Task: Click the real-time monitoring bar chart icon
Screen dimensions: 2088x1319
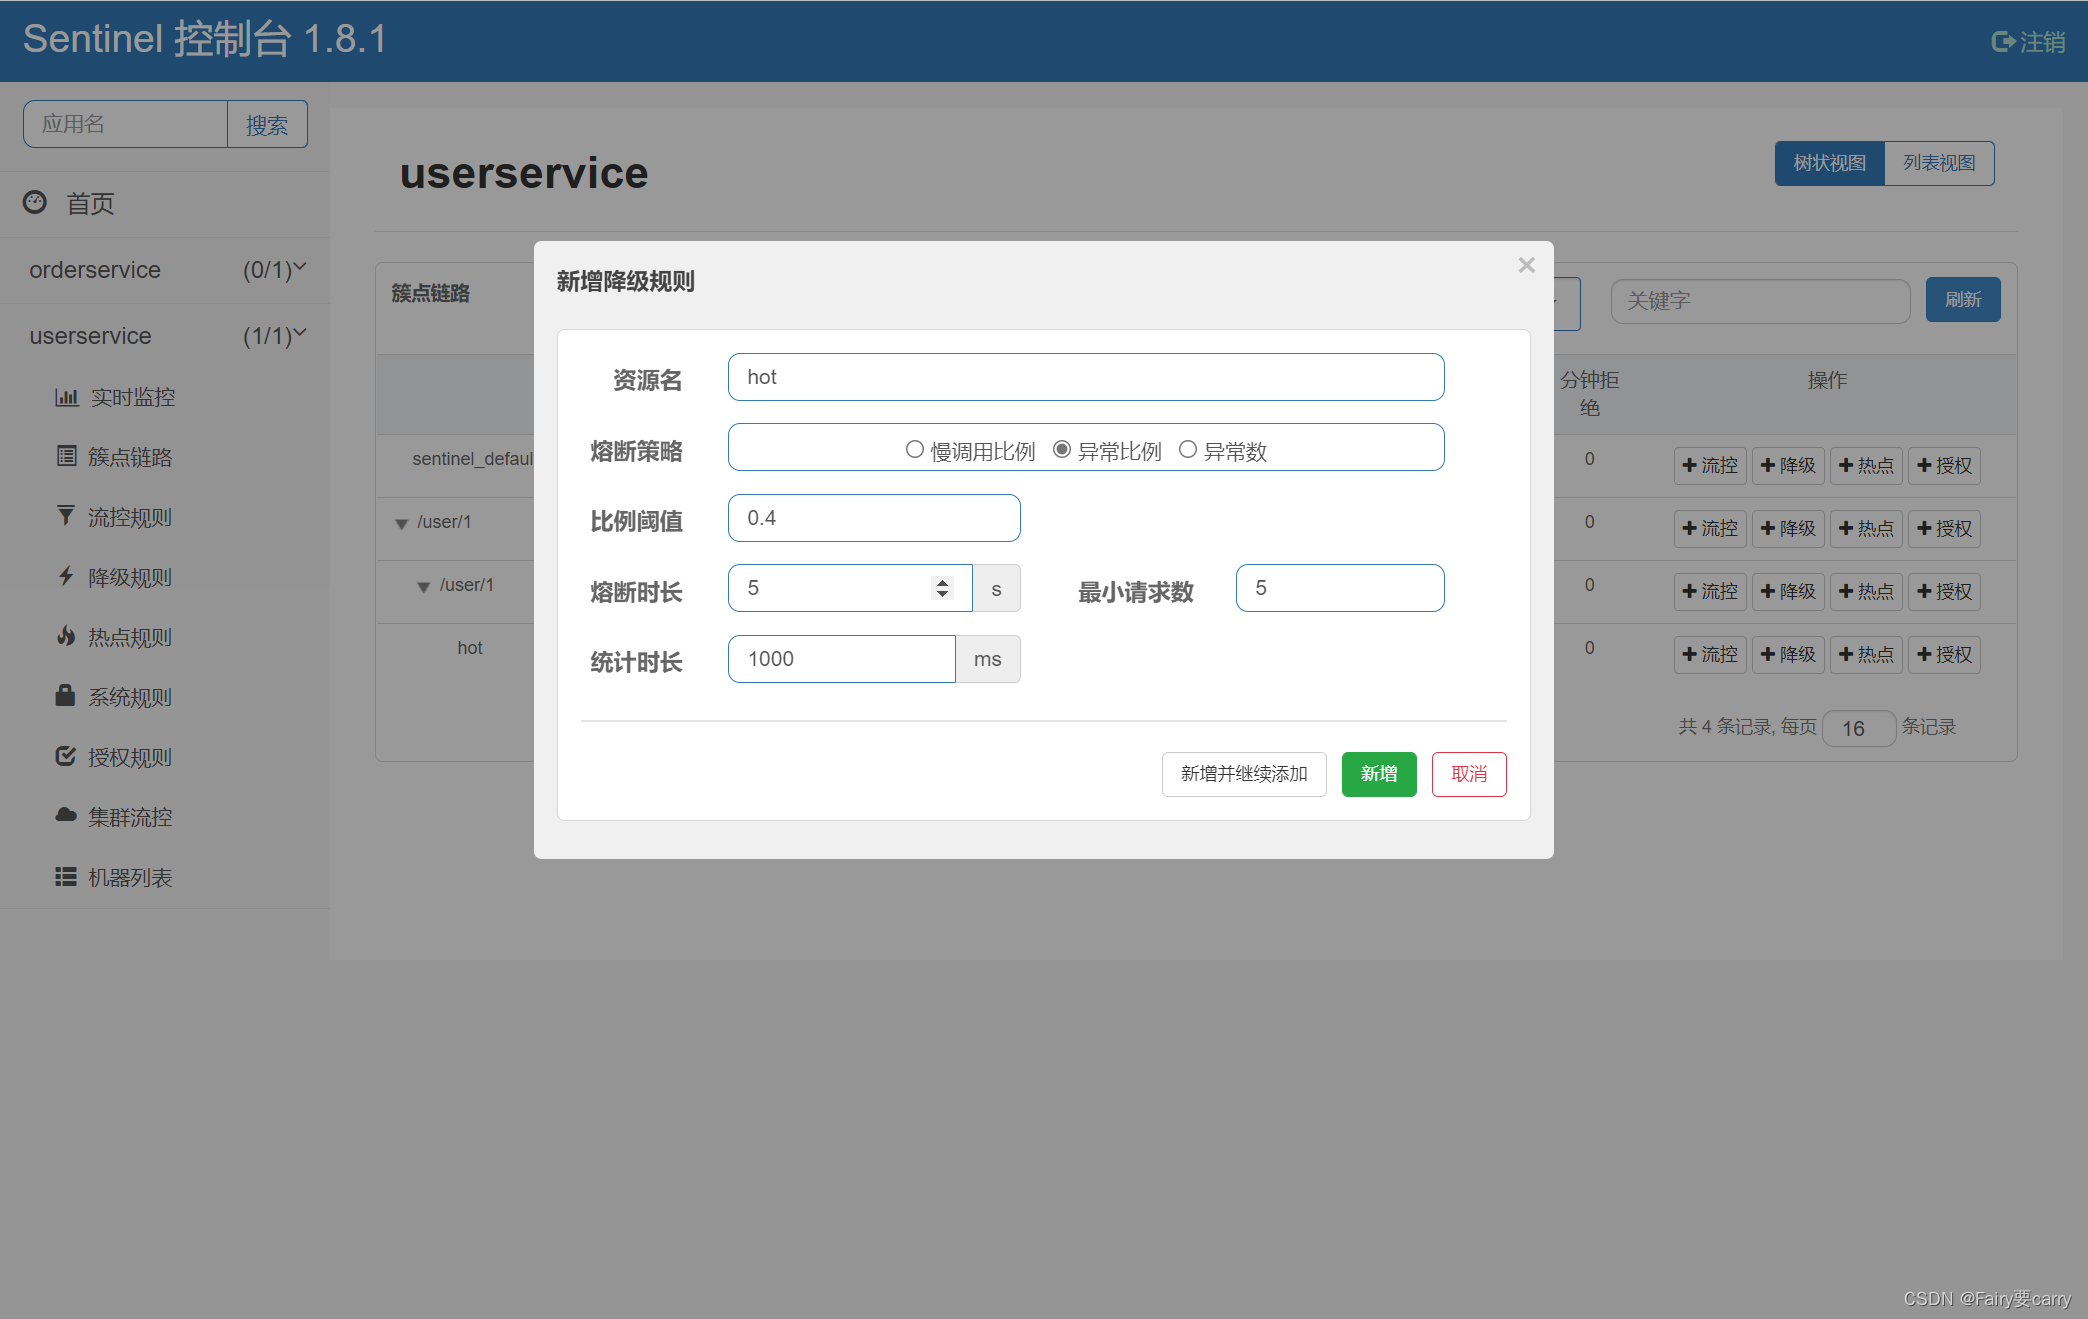Action: (66, 397)
